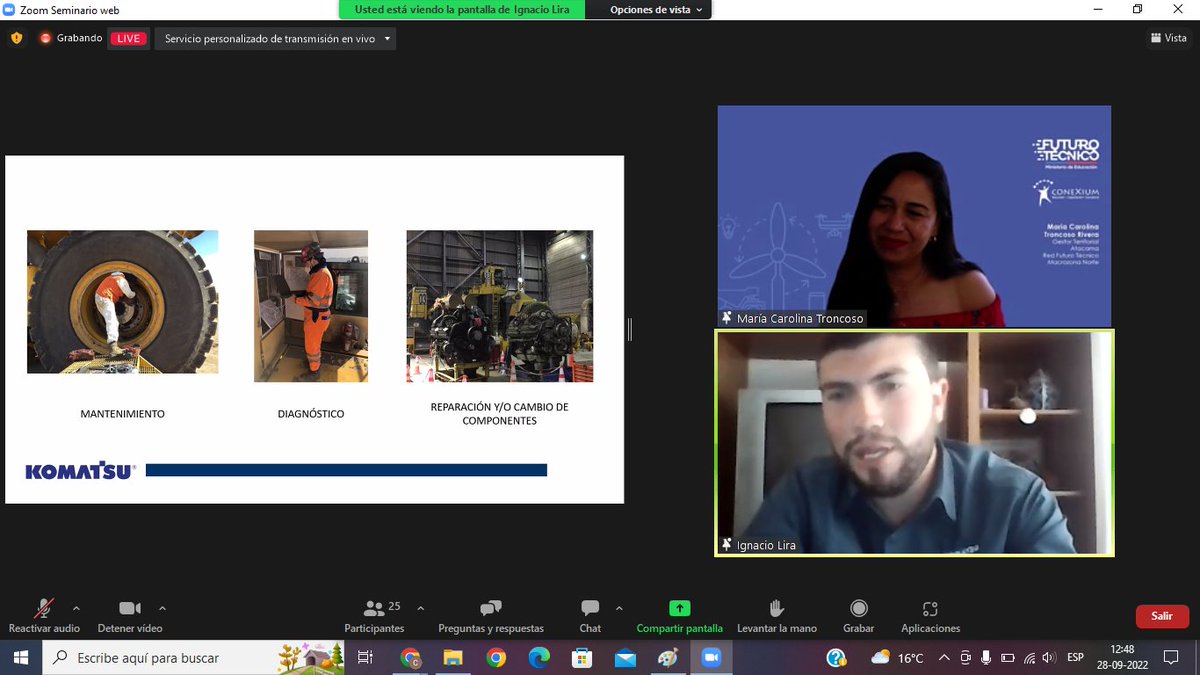1200x675 pixels.
Task: Click microphone tray icon
Action: tap(986, 657)
